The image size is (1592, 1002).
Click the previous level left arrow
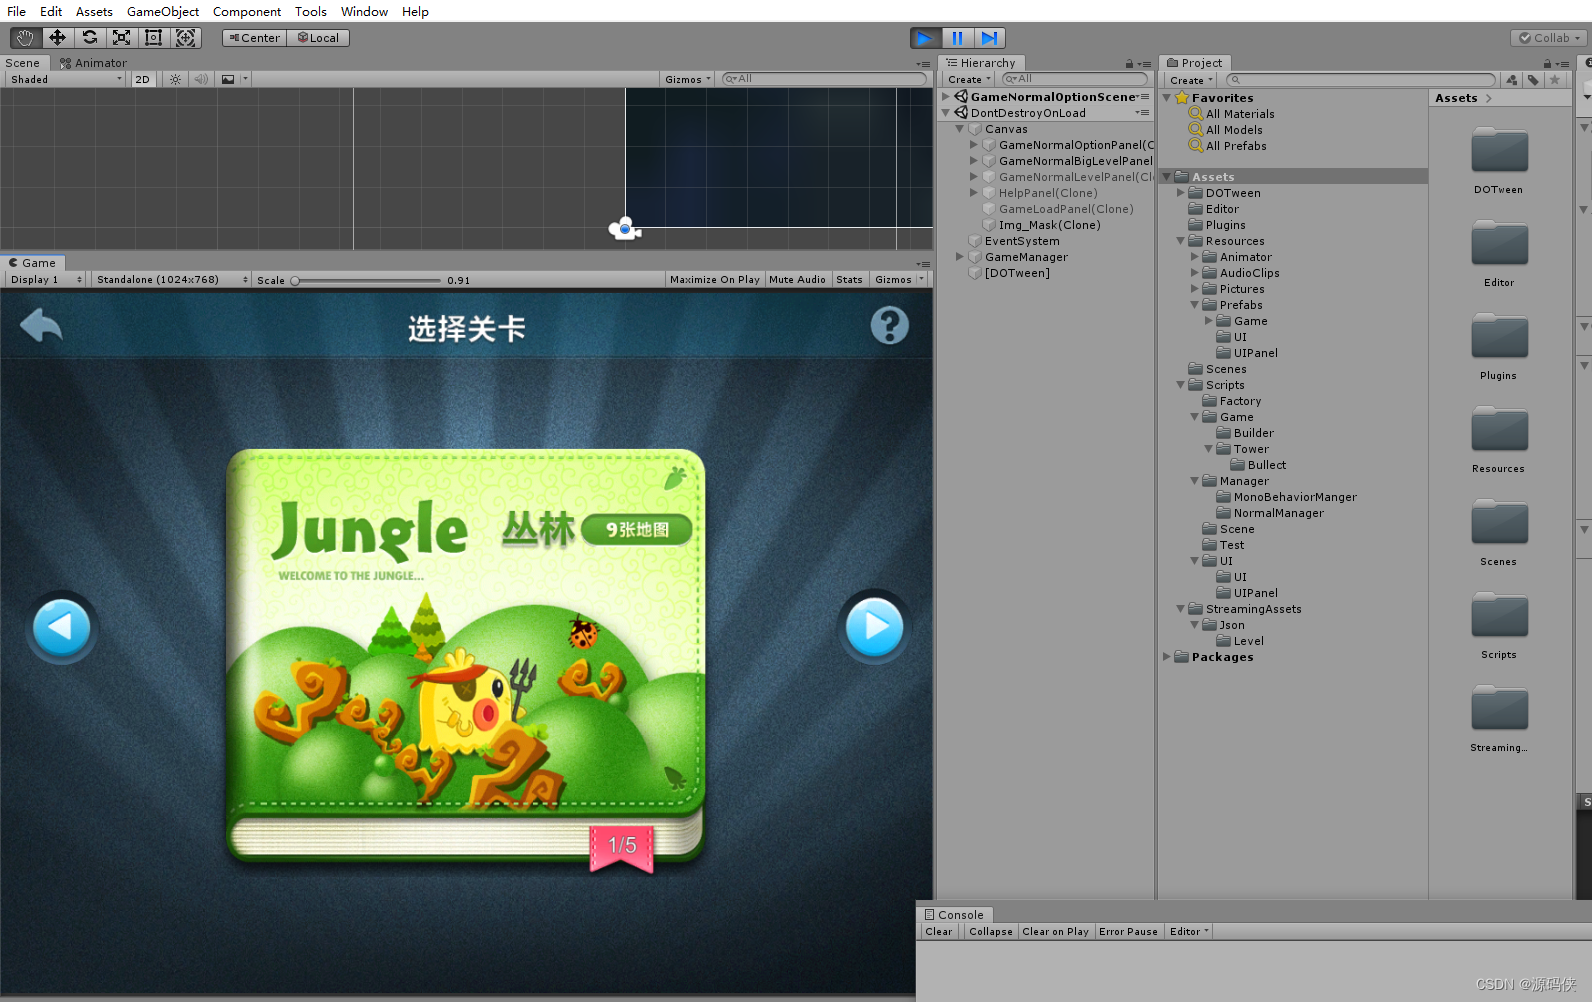click(x=61, y=627)
